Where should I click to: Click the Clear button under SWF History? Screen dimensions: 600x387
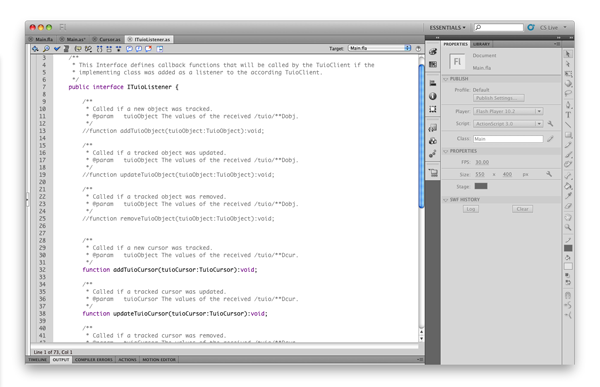click(x=522, y=209)
